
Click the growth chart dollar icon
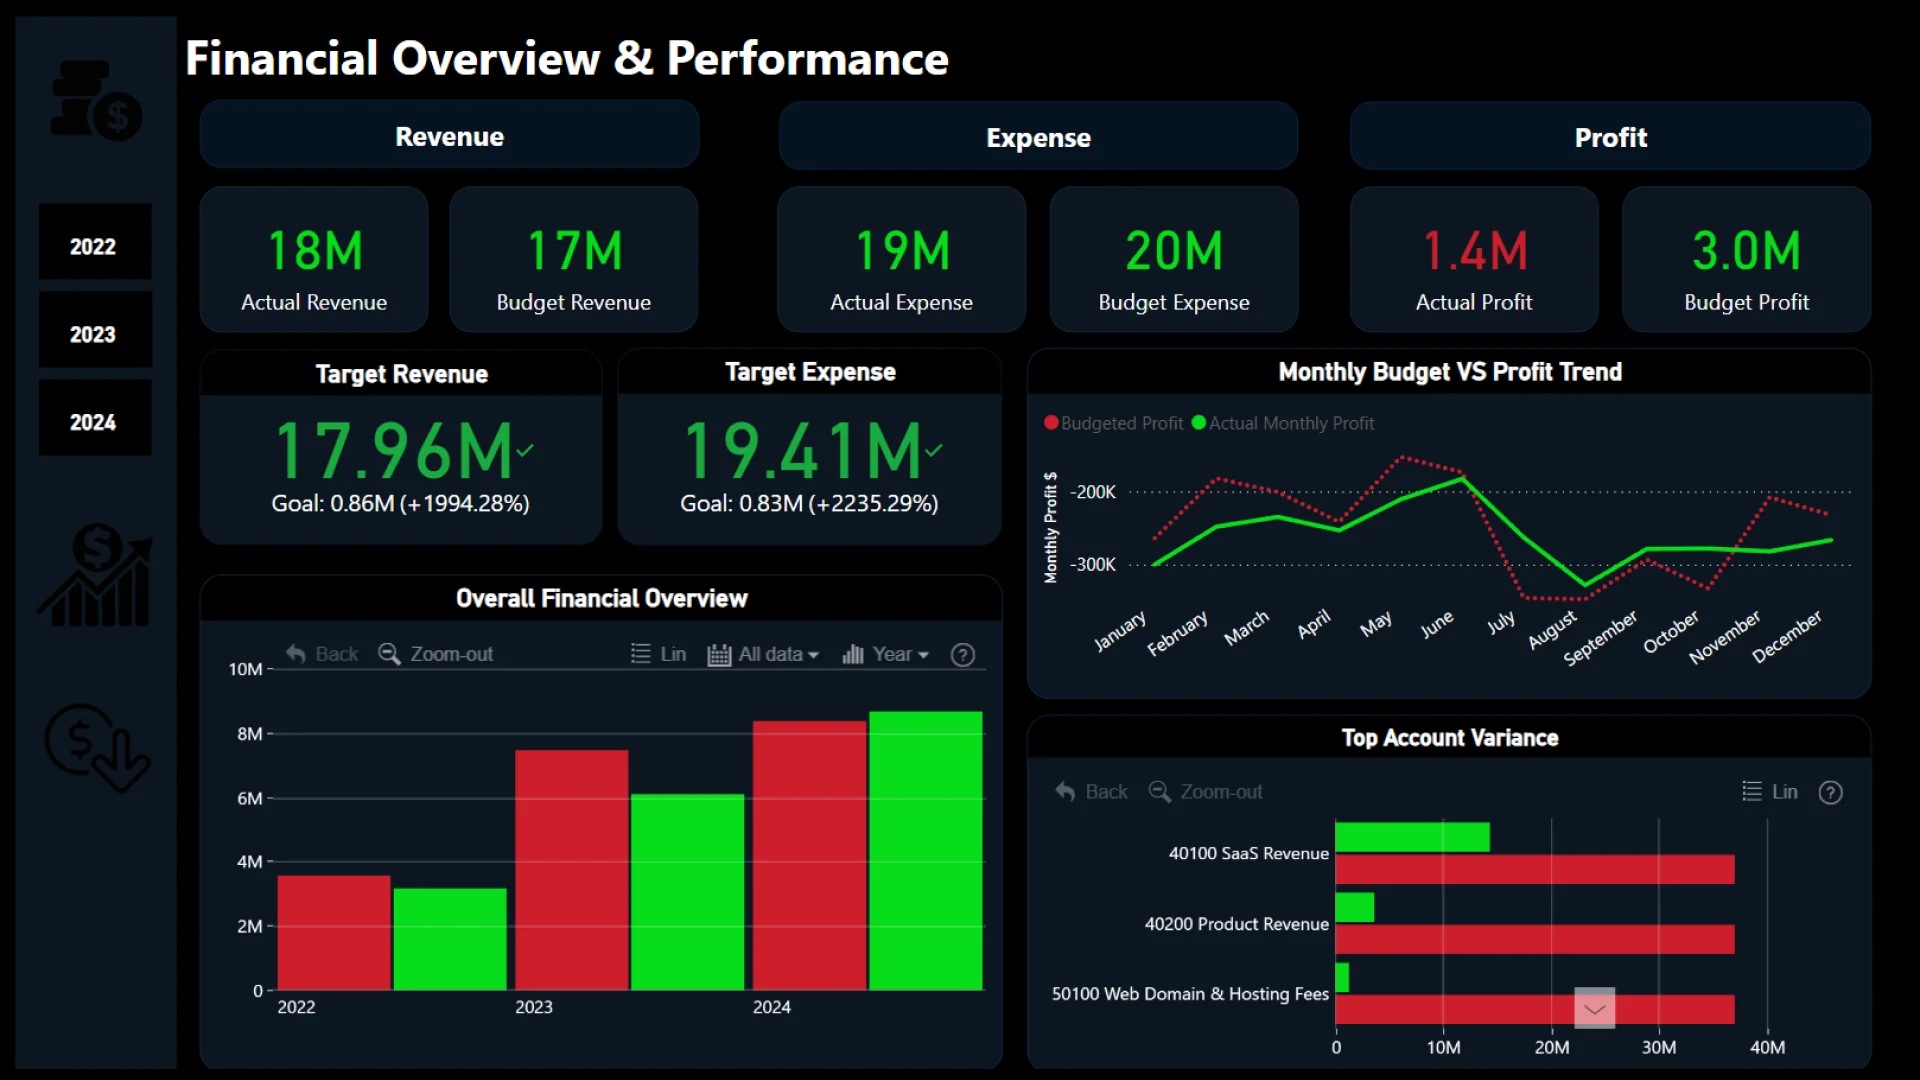pos(96,577)
